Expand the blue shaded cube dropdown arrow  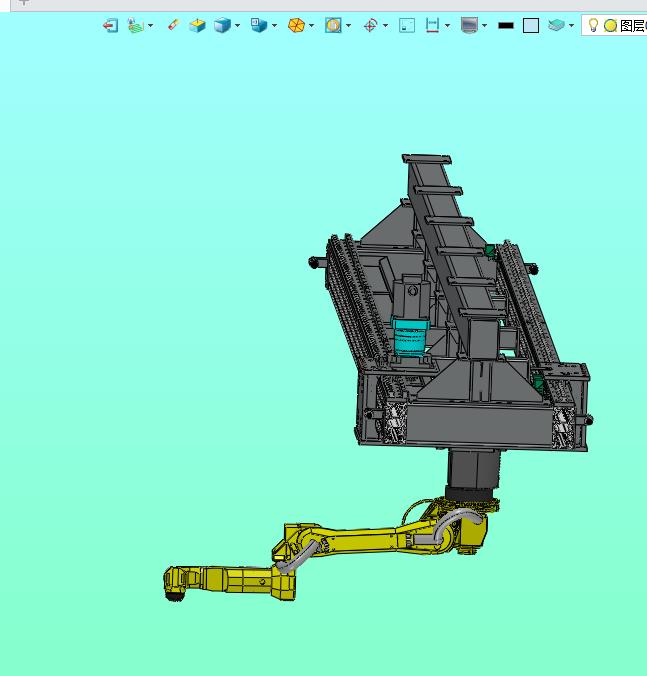click(238, 25)
